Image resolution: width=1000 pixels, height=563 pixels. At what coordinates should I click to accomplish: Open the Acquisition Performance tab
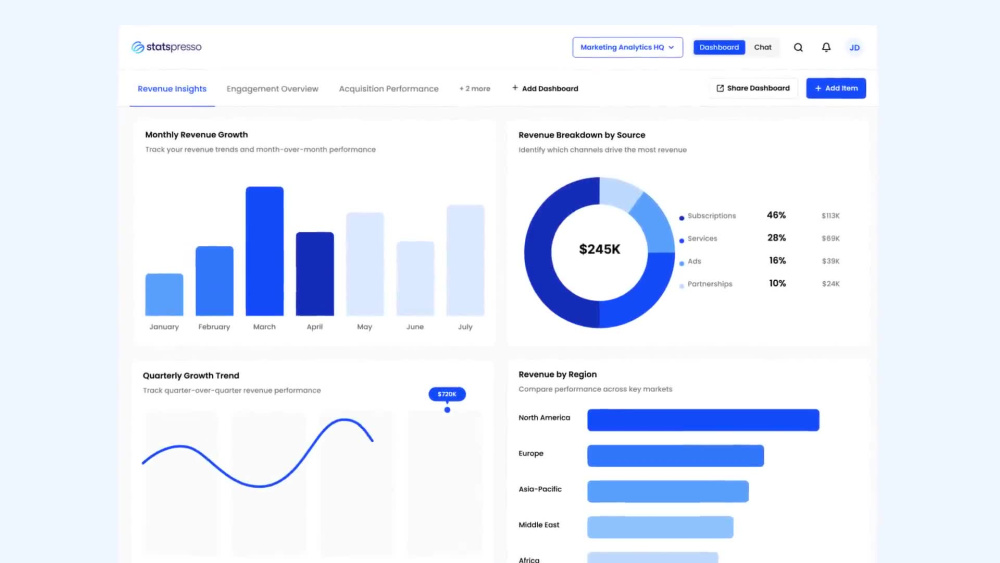(388, 89)
